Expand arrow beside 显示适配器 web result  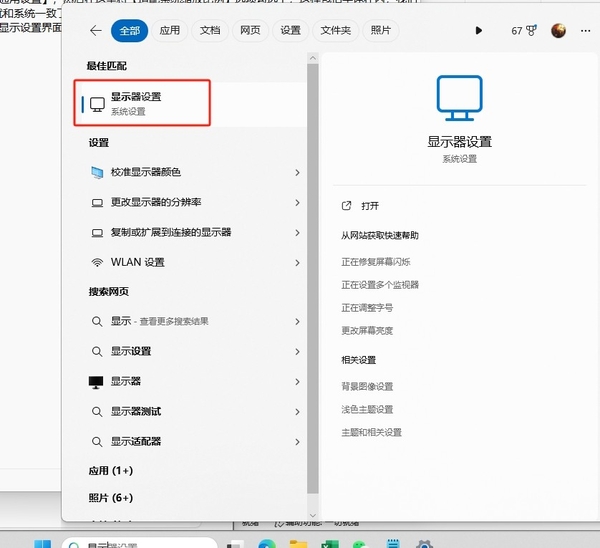pyautogui.click(x=298, y=441)
